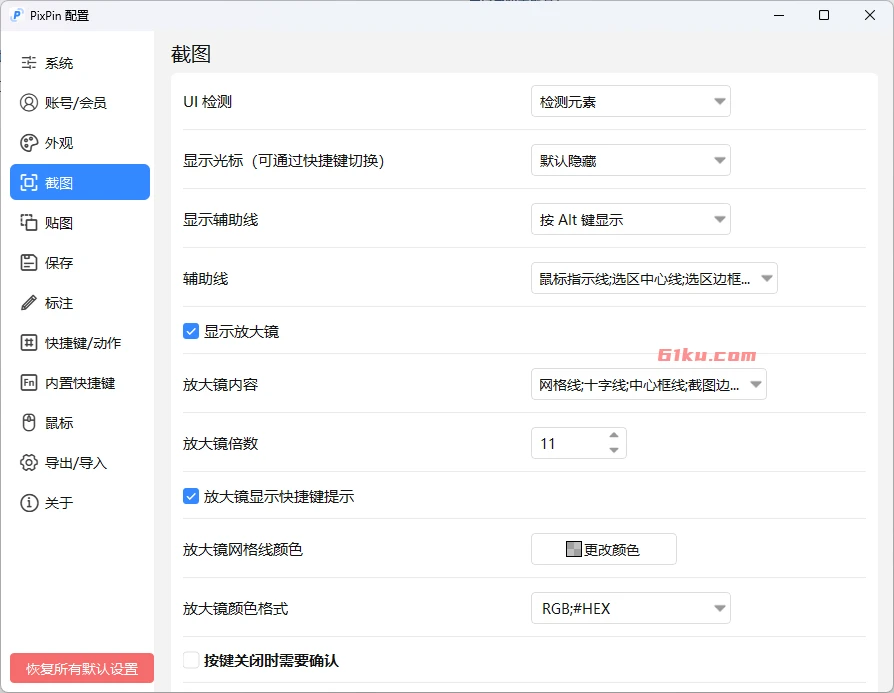The height and width of the screenshot is (693, 894).
Task: Go to 内置快捷键 page
Action: point(80,382)
